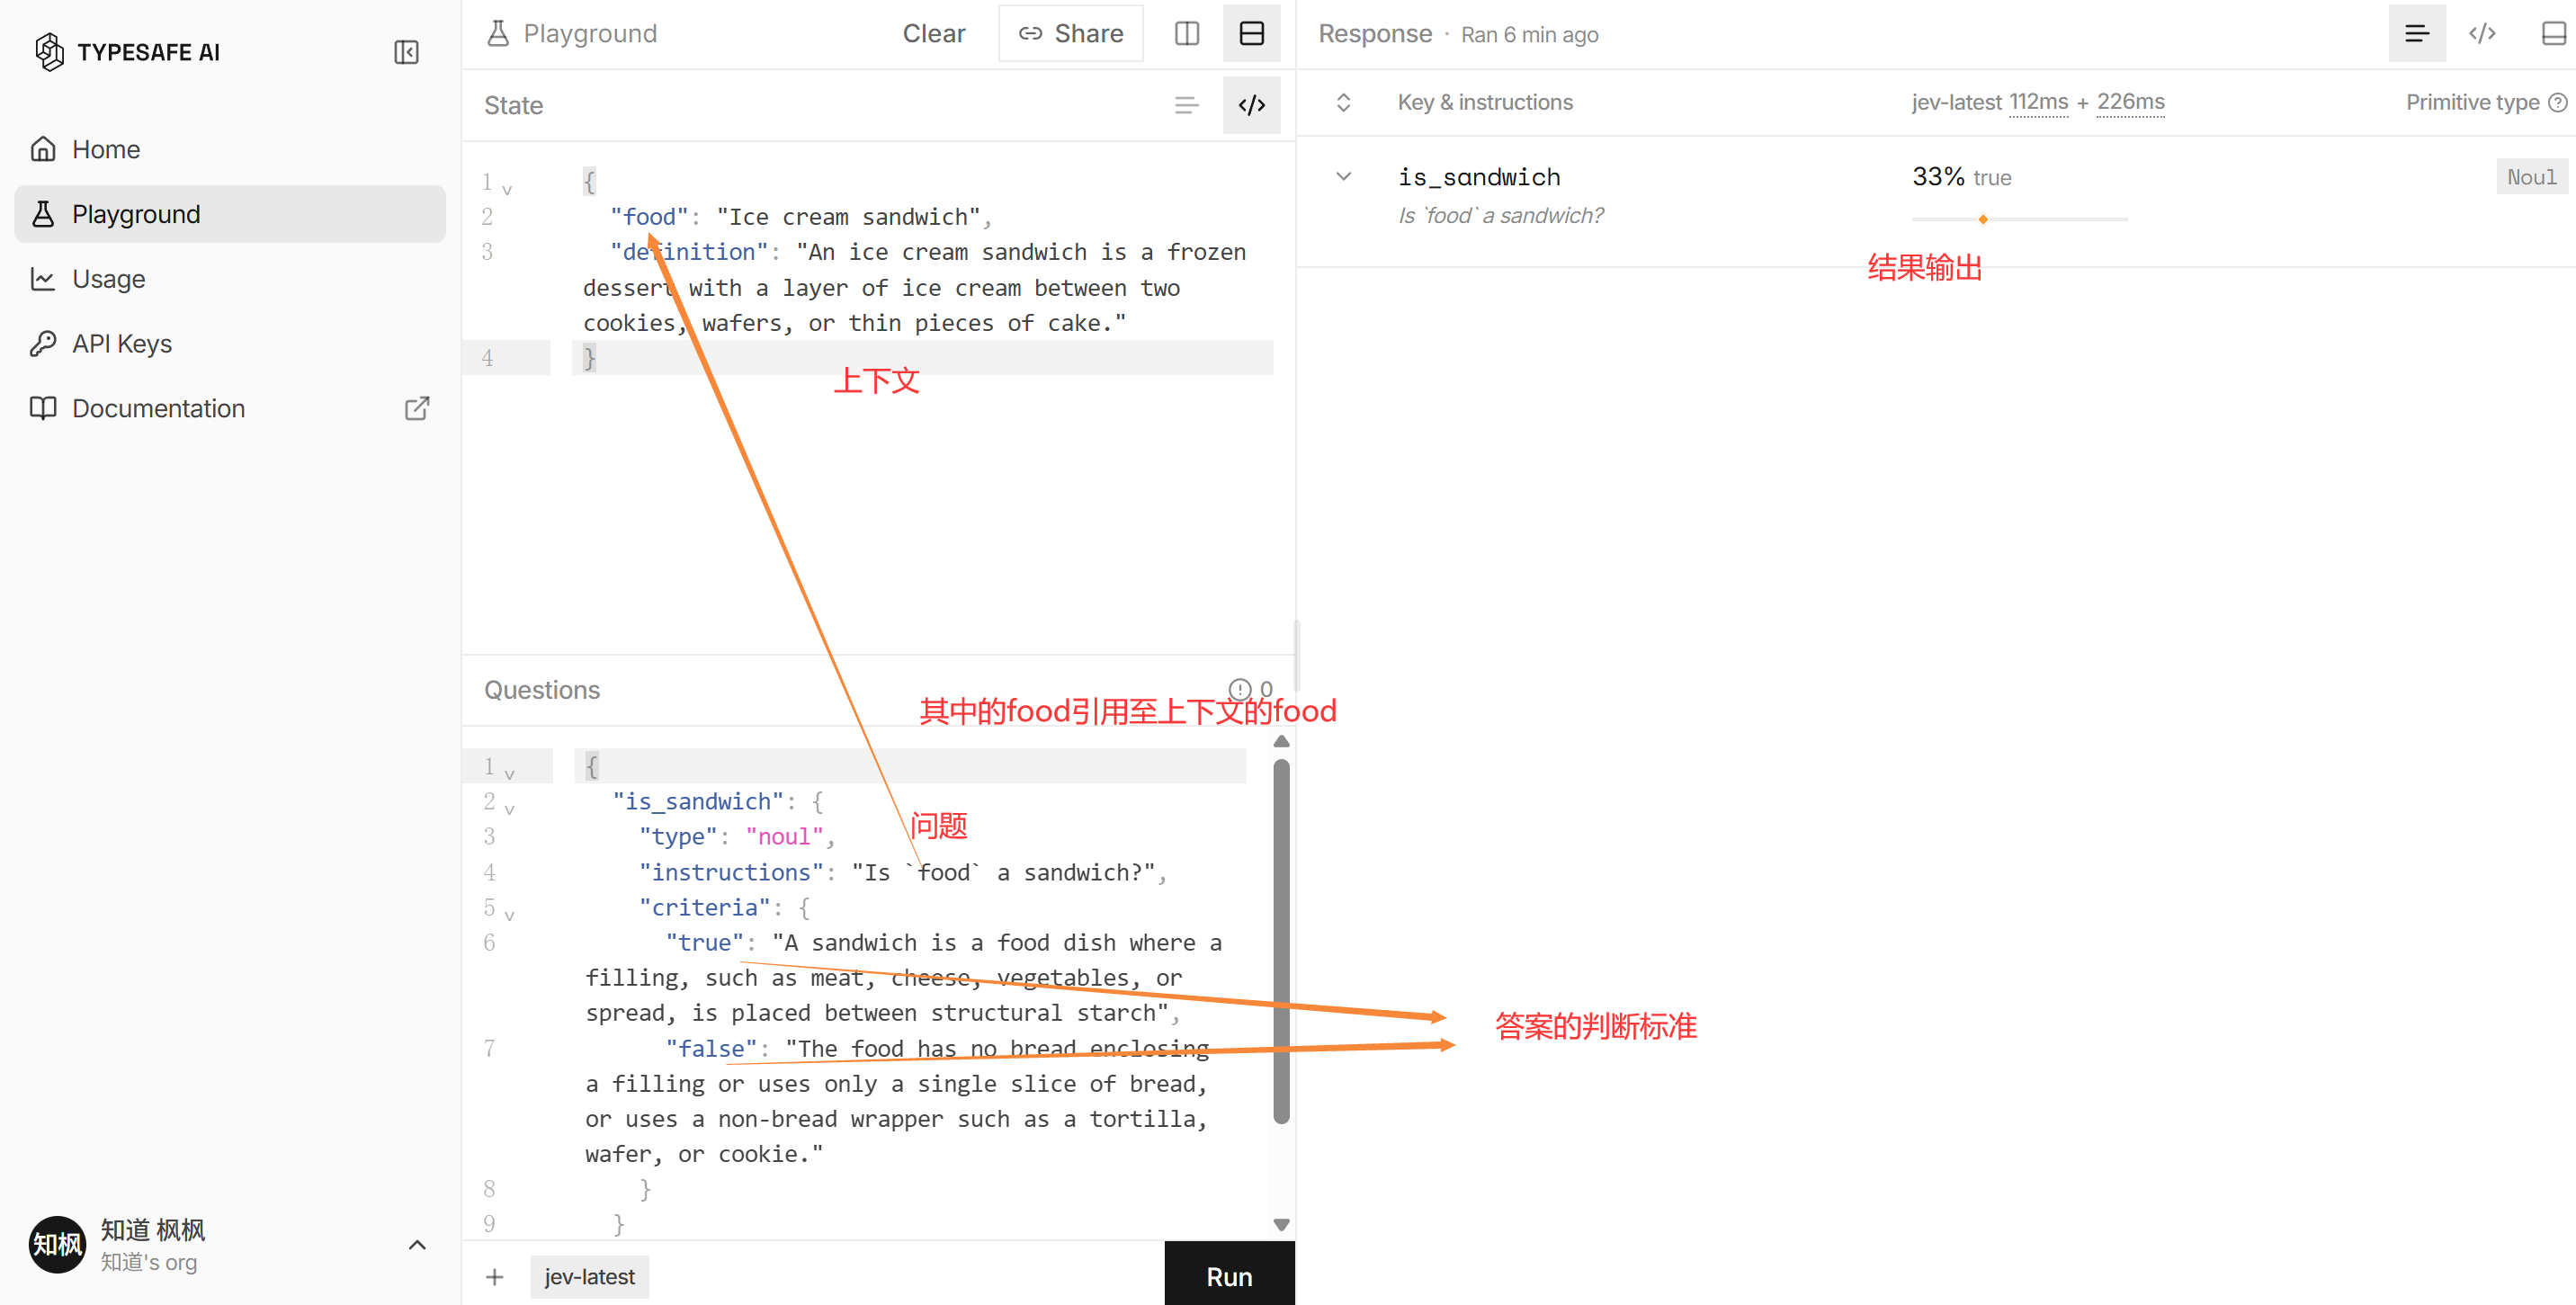Screen dimensions: 2576x1305
Task: Click the 知枫 user avatar
Action: pos(57,1245)
